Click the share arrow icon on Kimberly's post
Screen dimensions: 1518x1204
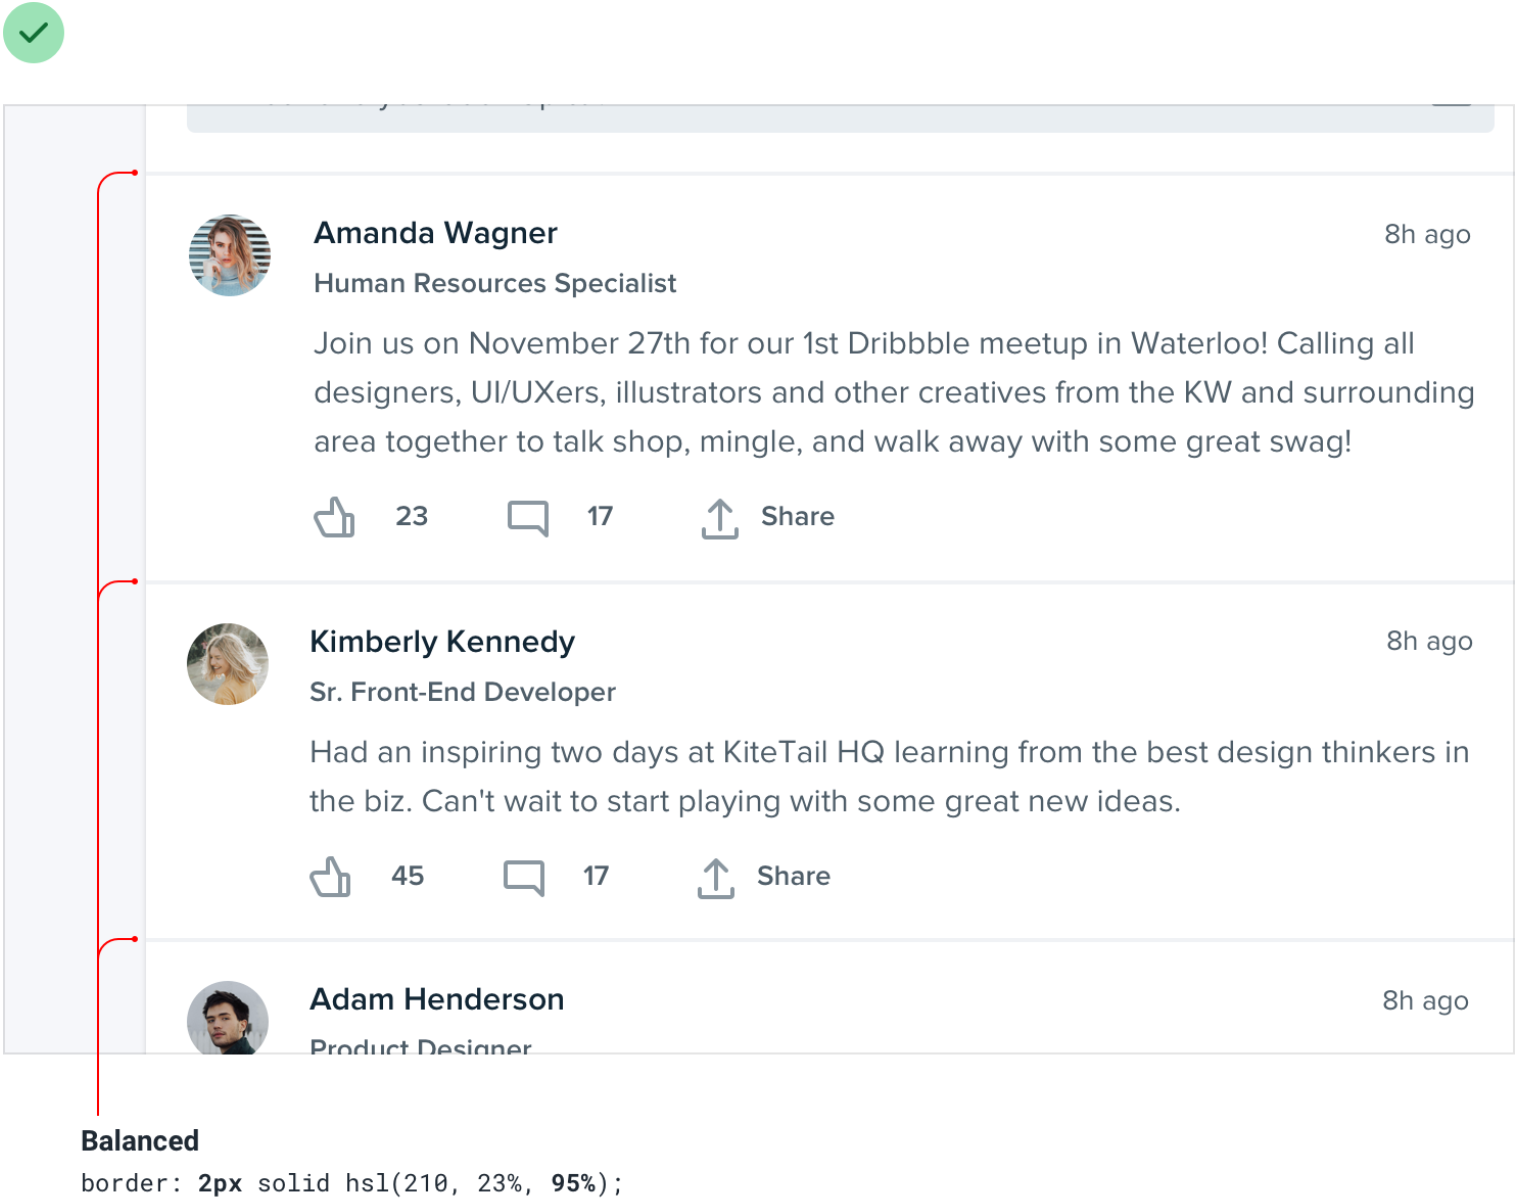[715, 877]
